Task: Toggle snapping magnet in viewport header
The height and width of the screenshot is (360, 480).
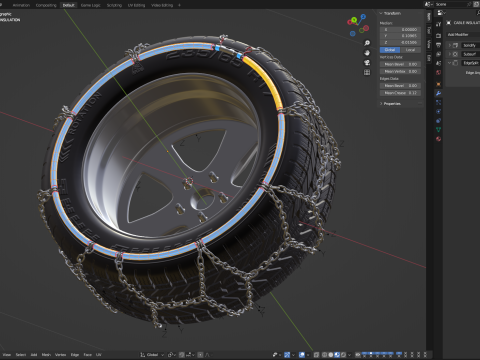Action: 182,355
